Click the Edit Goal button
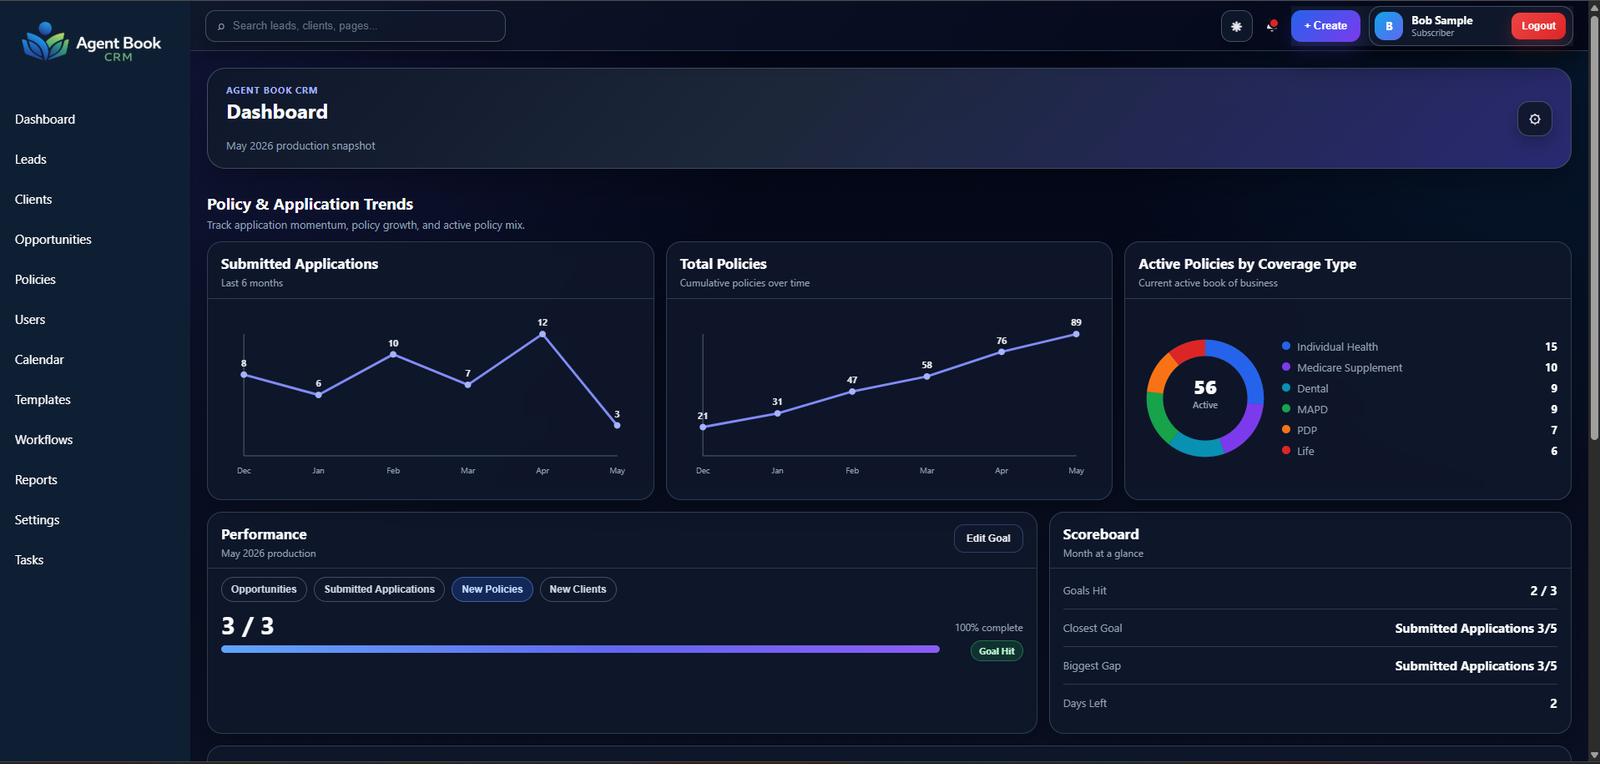The width and height of the screenshot is (1600, 764). click(x=988, y=538)
